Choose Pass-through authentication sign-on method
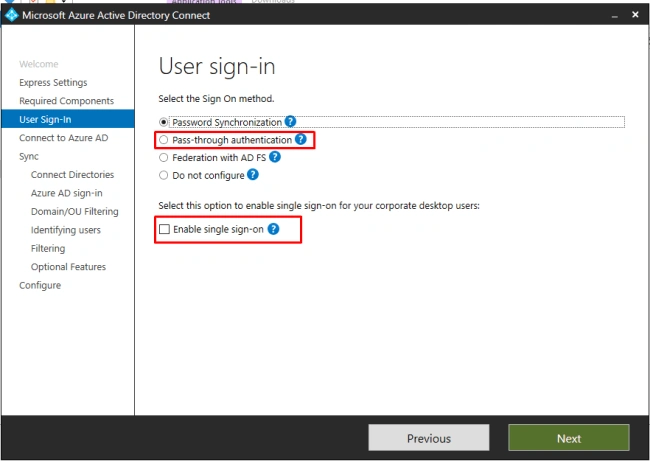 coord(164,140)
